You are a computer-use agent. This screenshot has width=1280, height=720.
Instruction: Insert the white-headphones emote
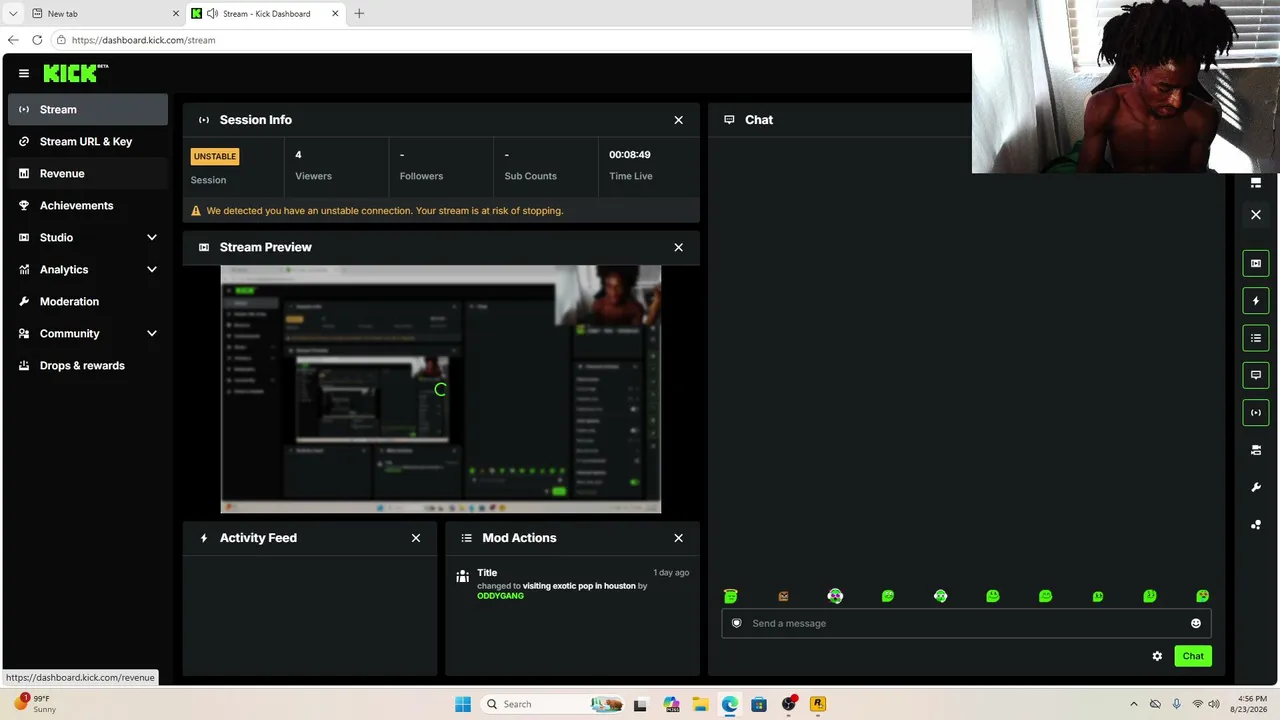point(940,596)
